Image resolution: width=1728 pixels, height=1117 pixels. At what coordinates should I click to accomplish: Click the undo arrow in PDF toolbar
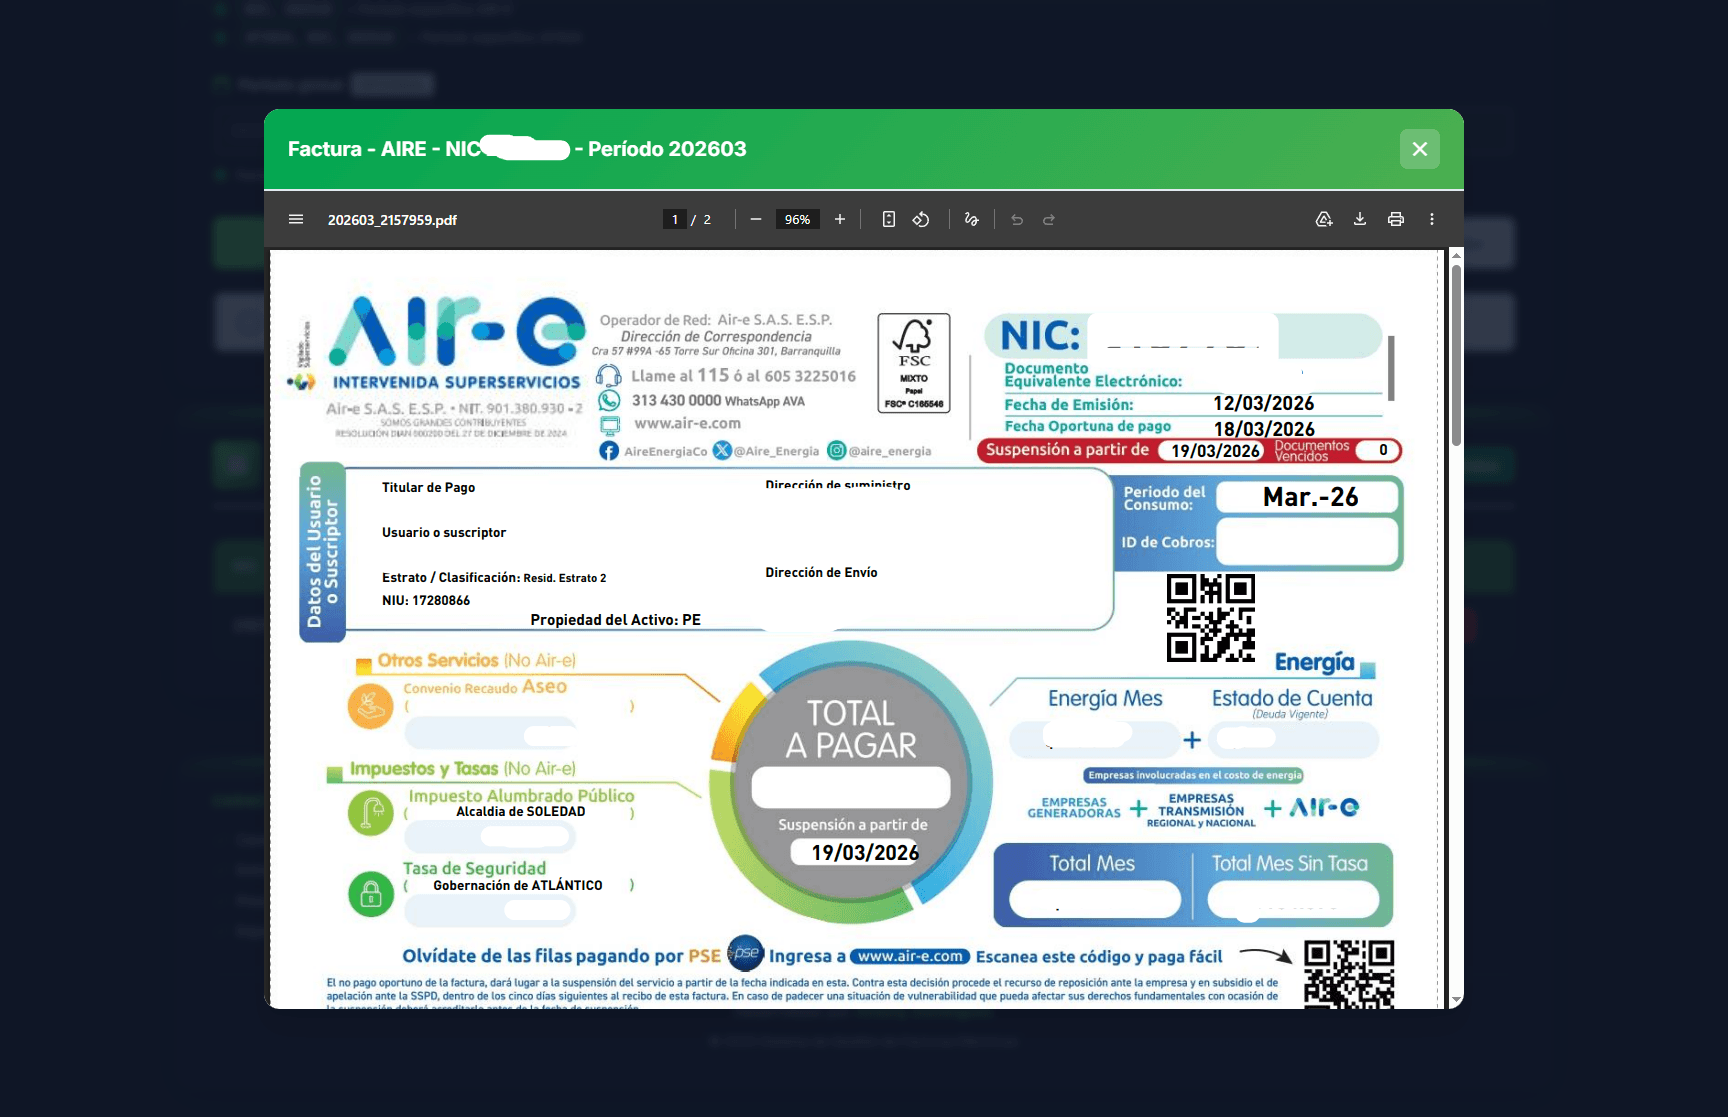click(x=1017, y=219)
